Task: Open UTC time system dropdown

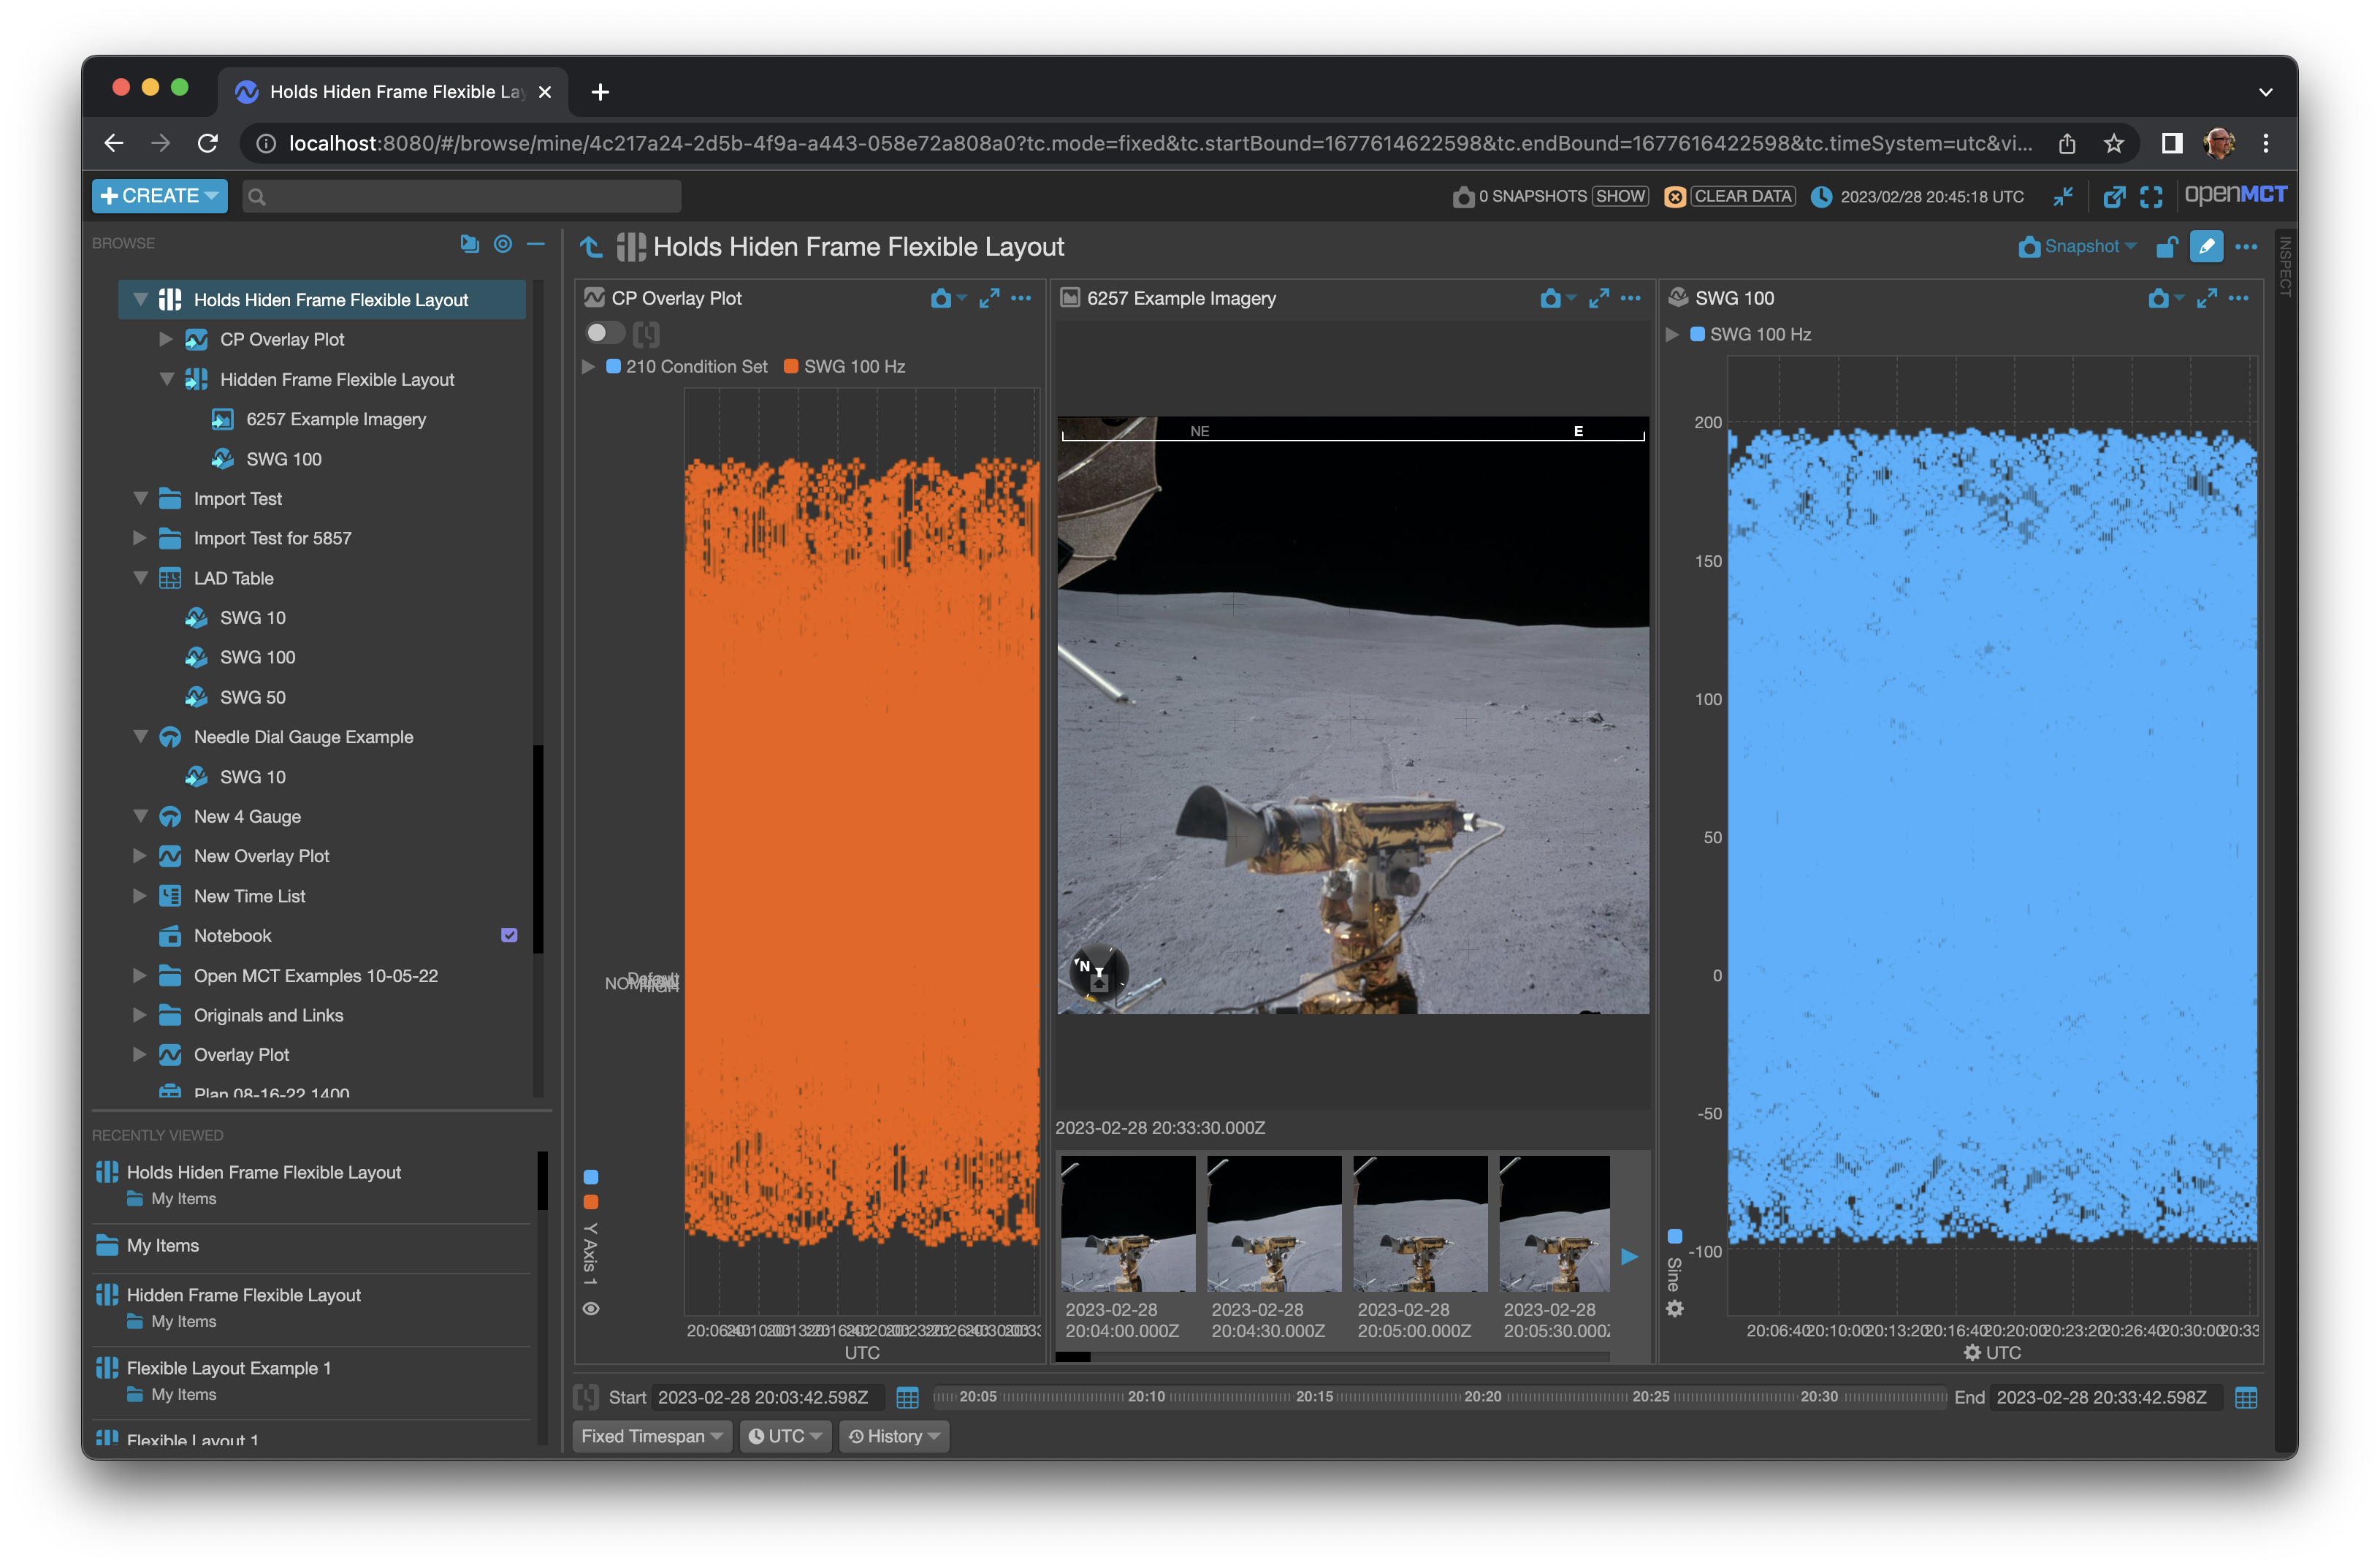Action: click(785, 1437)
